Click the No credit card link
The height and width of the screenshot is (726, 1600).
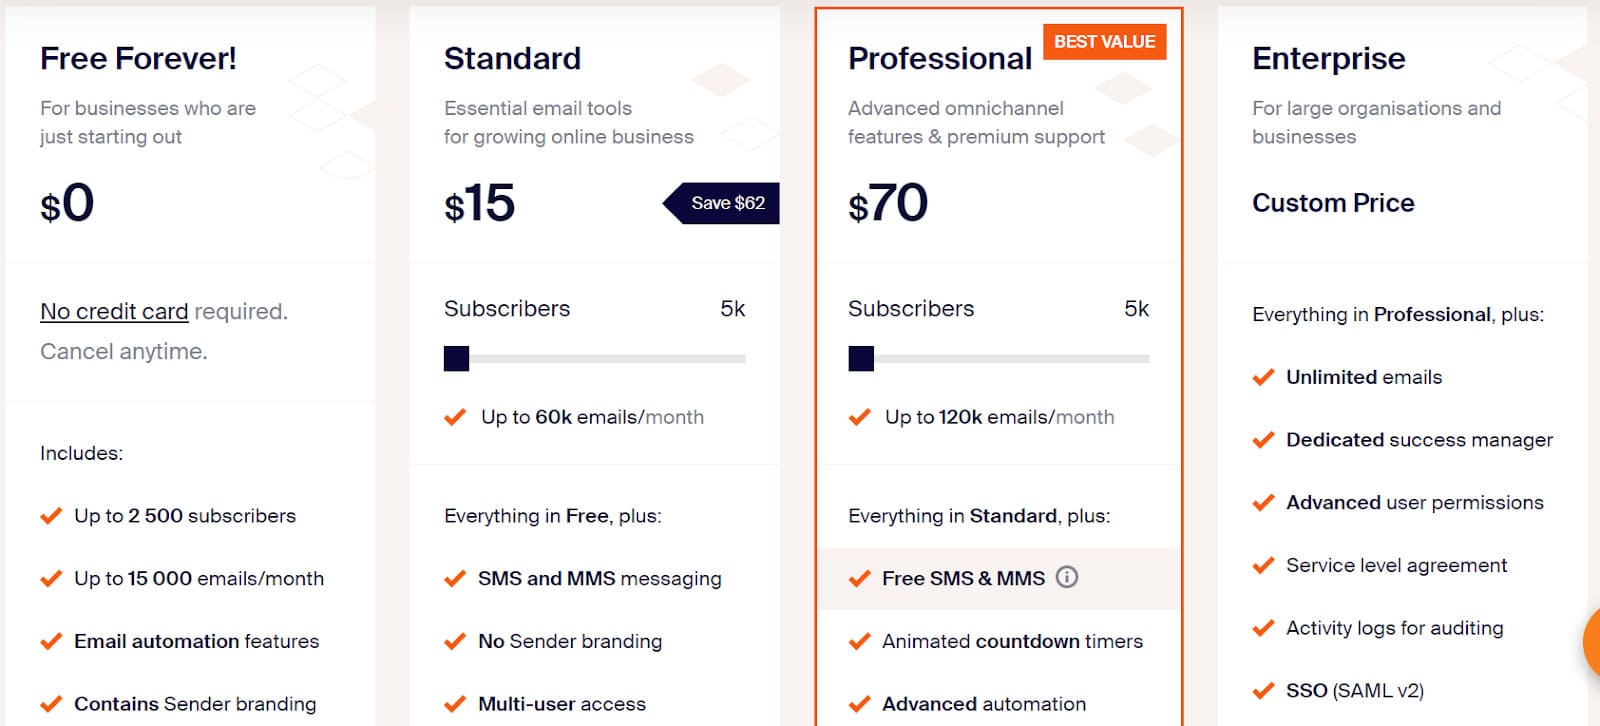click(114, 312)
